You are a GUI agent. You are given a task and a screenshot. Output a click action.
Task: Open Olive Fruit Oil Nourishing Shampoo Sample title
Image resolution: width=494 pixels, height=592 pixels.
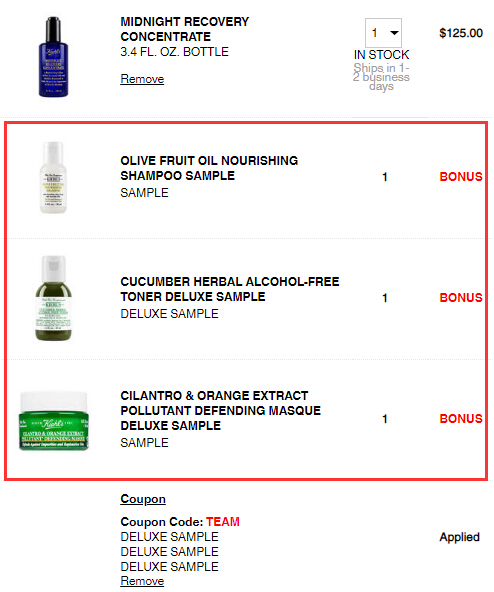209,168
